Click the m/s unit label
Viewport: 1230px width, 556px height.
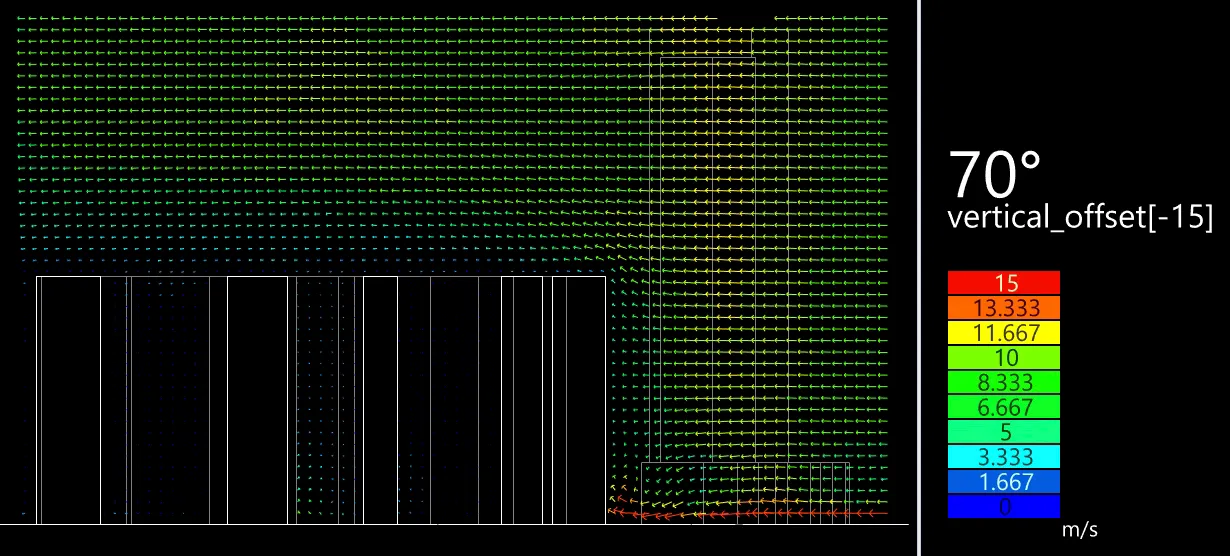tap(1079, 531)
